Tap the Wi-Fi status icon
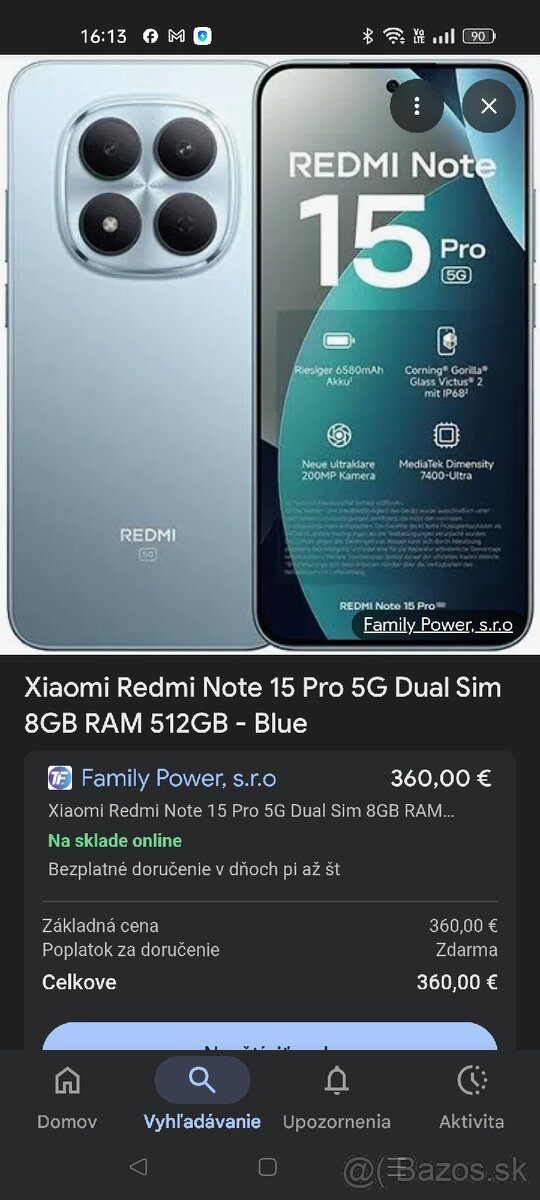Image resolution: width=540 pixels, height=1200 pixels. (395, 36)
